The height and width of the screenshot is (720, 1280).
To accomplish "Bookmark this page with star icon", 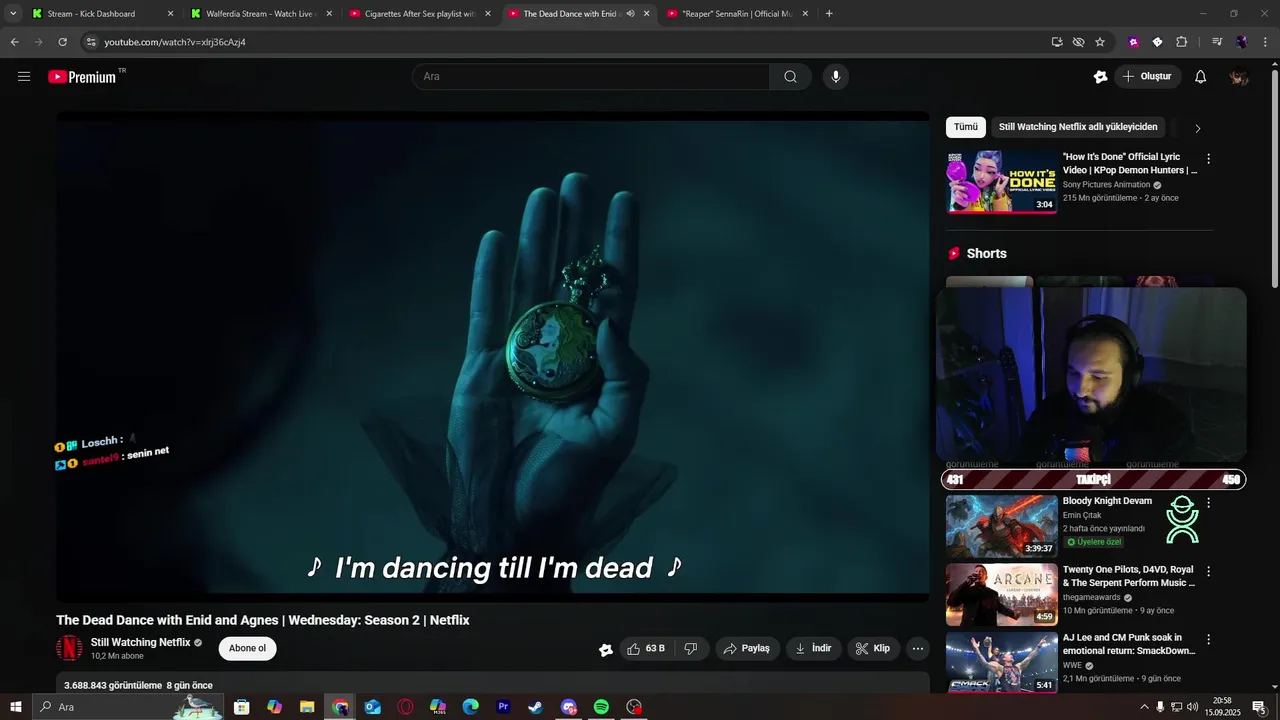I will click(1100, 42).
